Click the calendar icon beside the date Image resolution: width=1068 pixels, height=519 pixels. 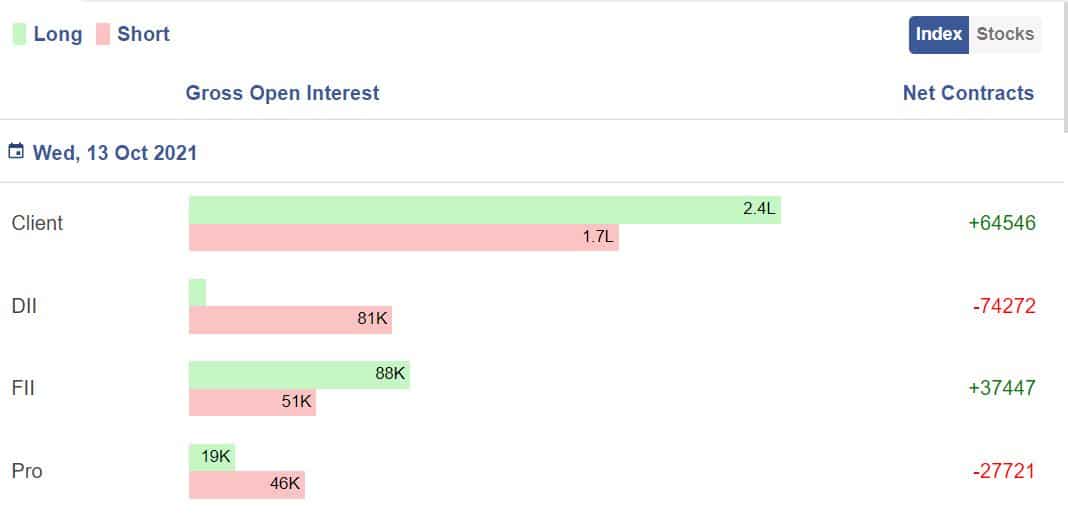tap(16, 152)
